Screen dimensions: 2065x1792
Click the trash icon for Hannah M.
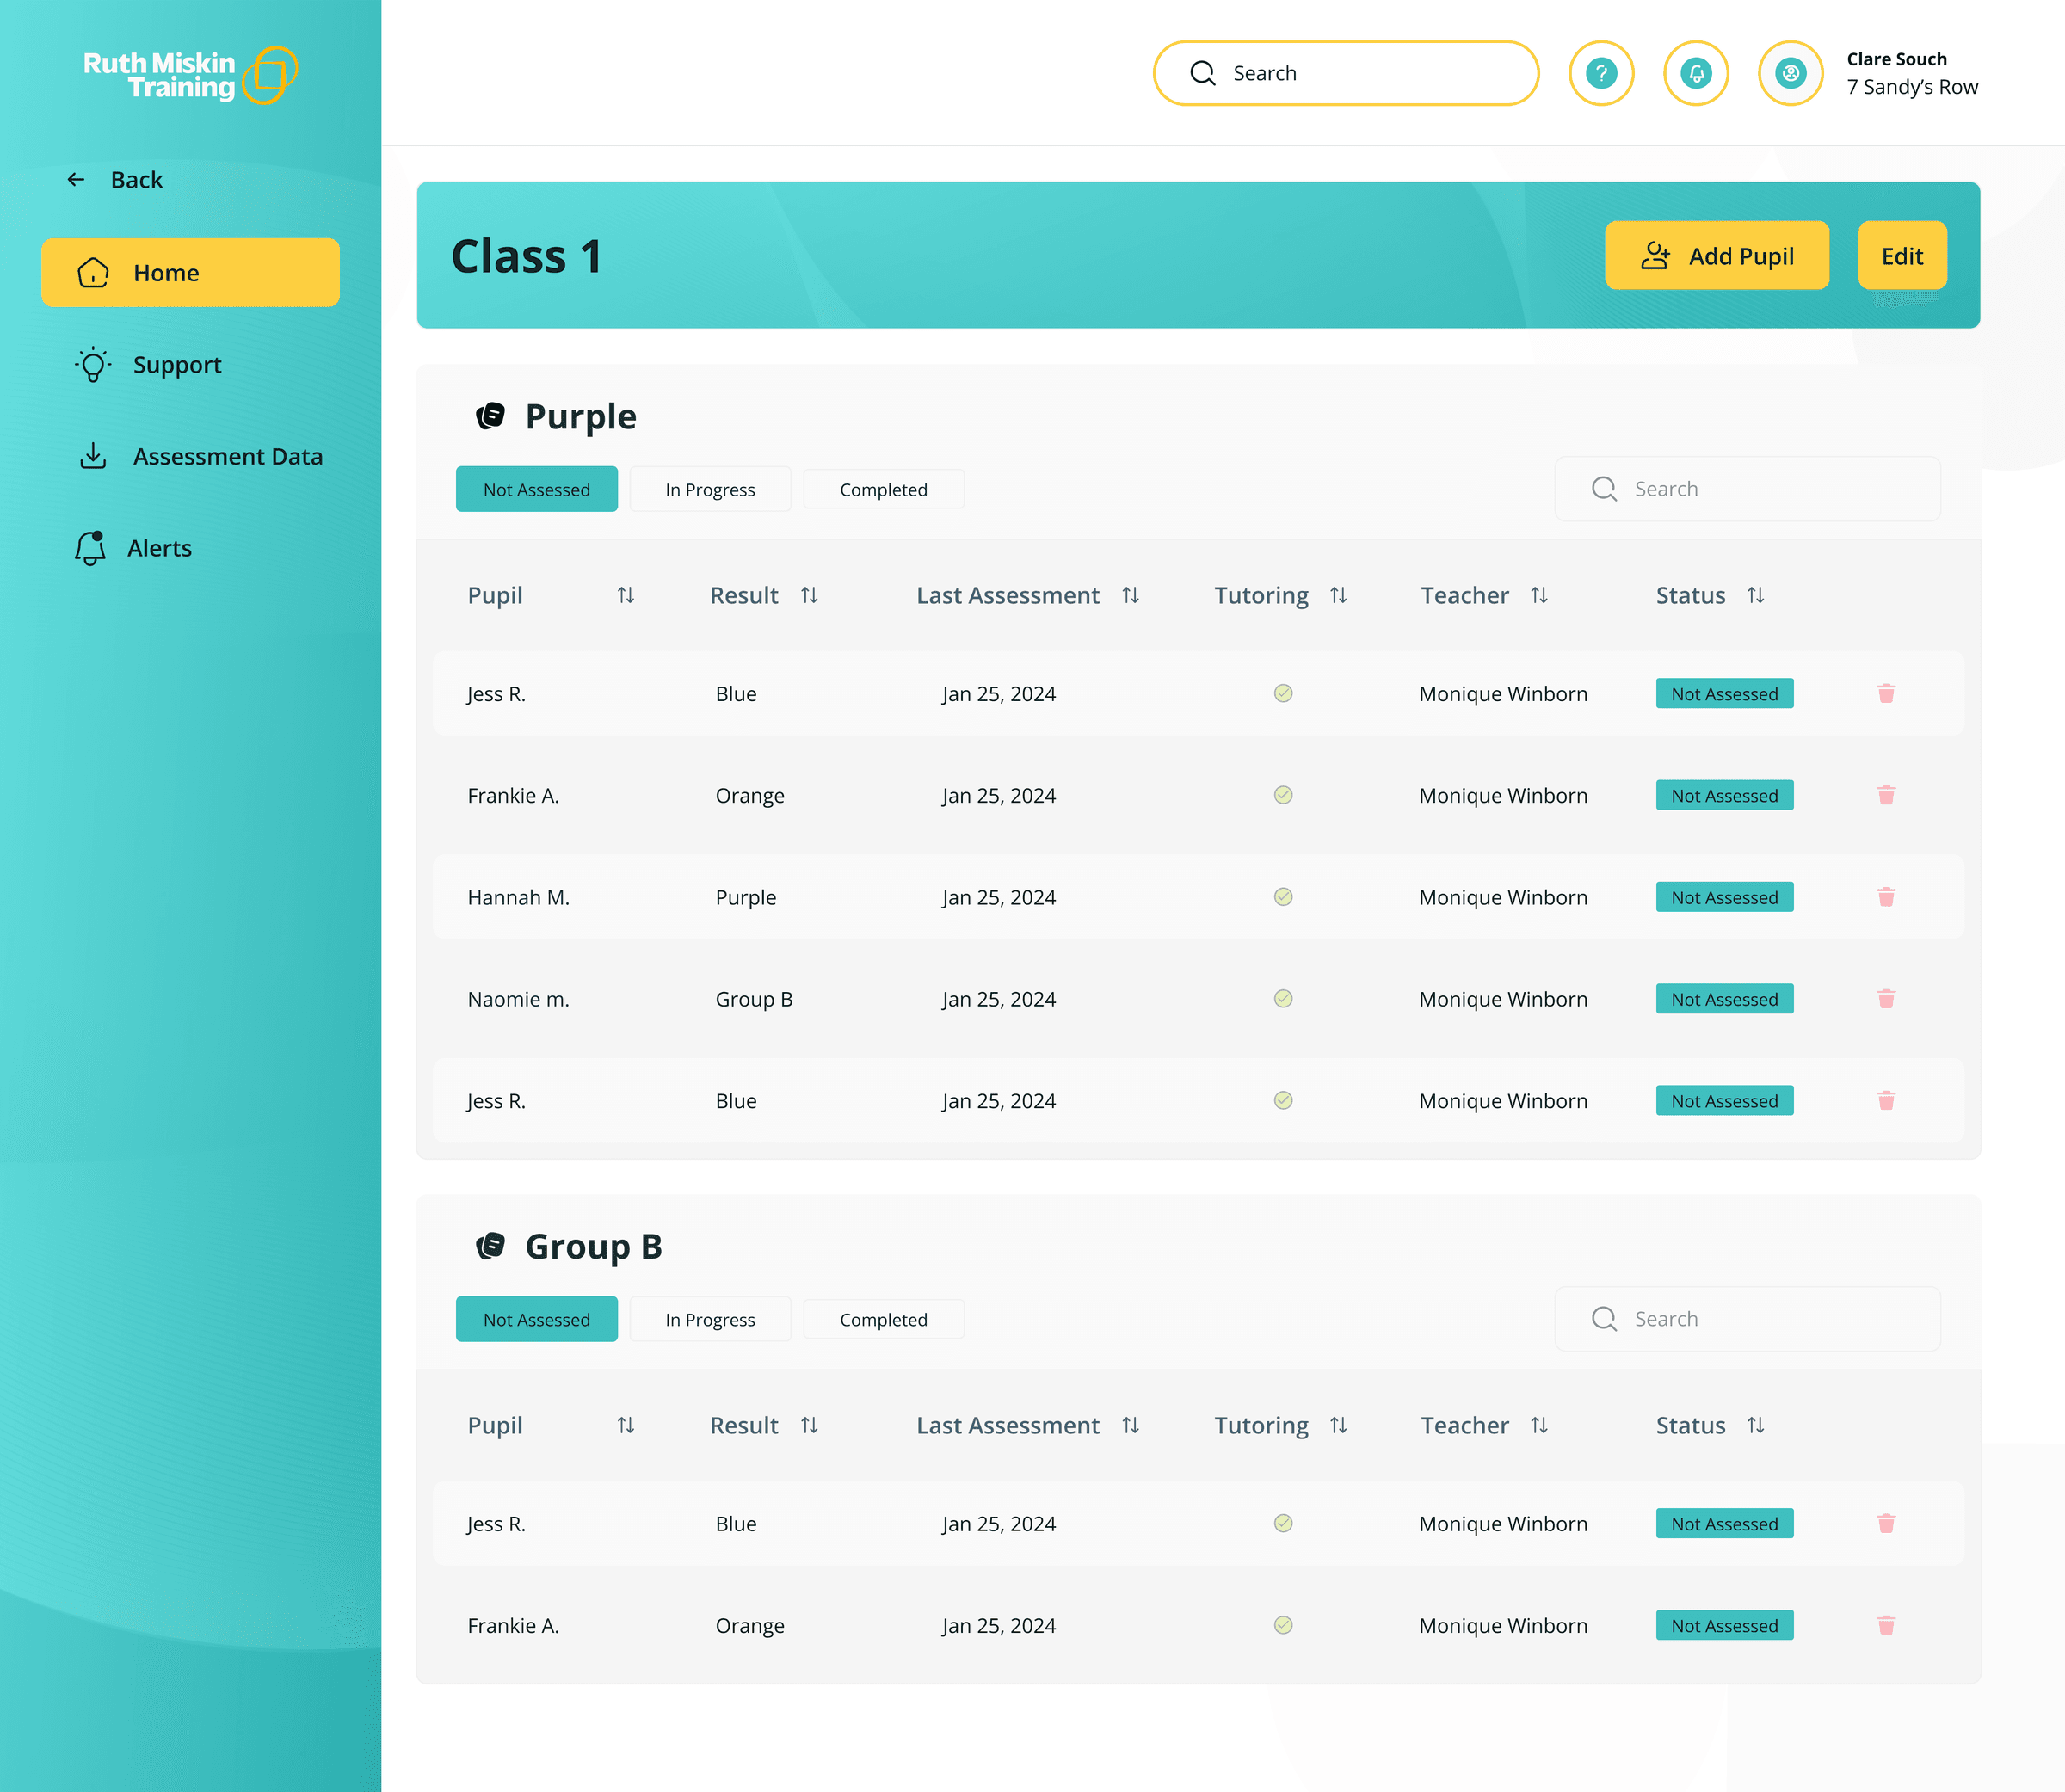click(x=1886, y=897)
